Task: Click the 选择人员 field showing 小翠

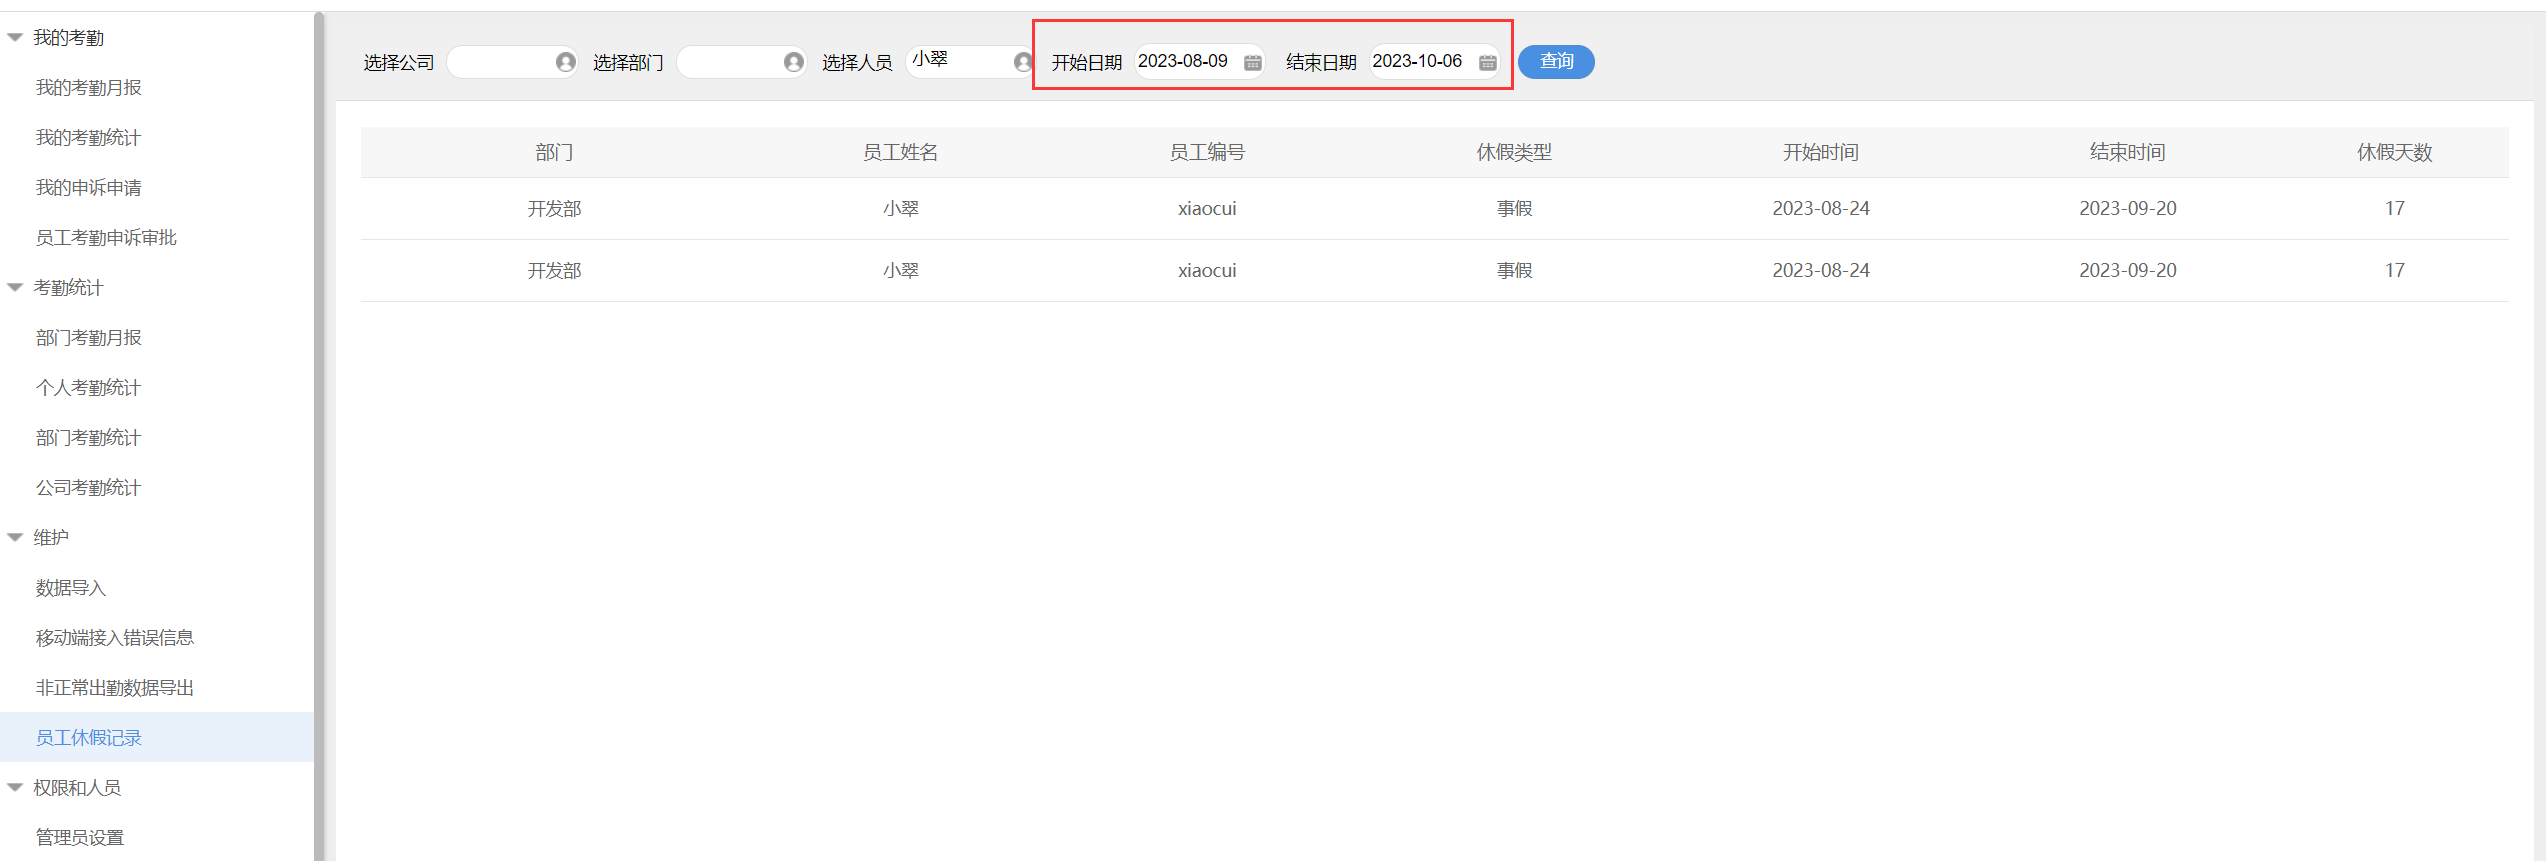Action: tap(968, 62)
